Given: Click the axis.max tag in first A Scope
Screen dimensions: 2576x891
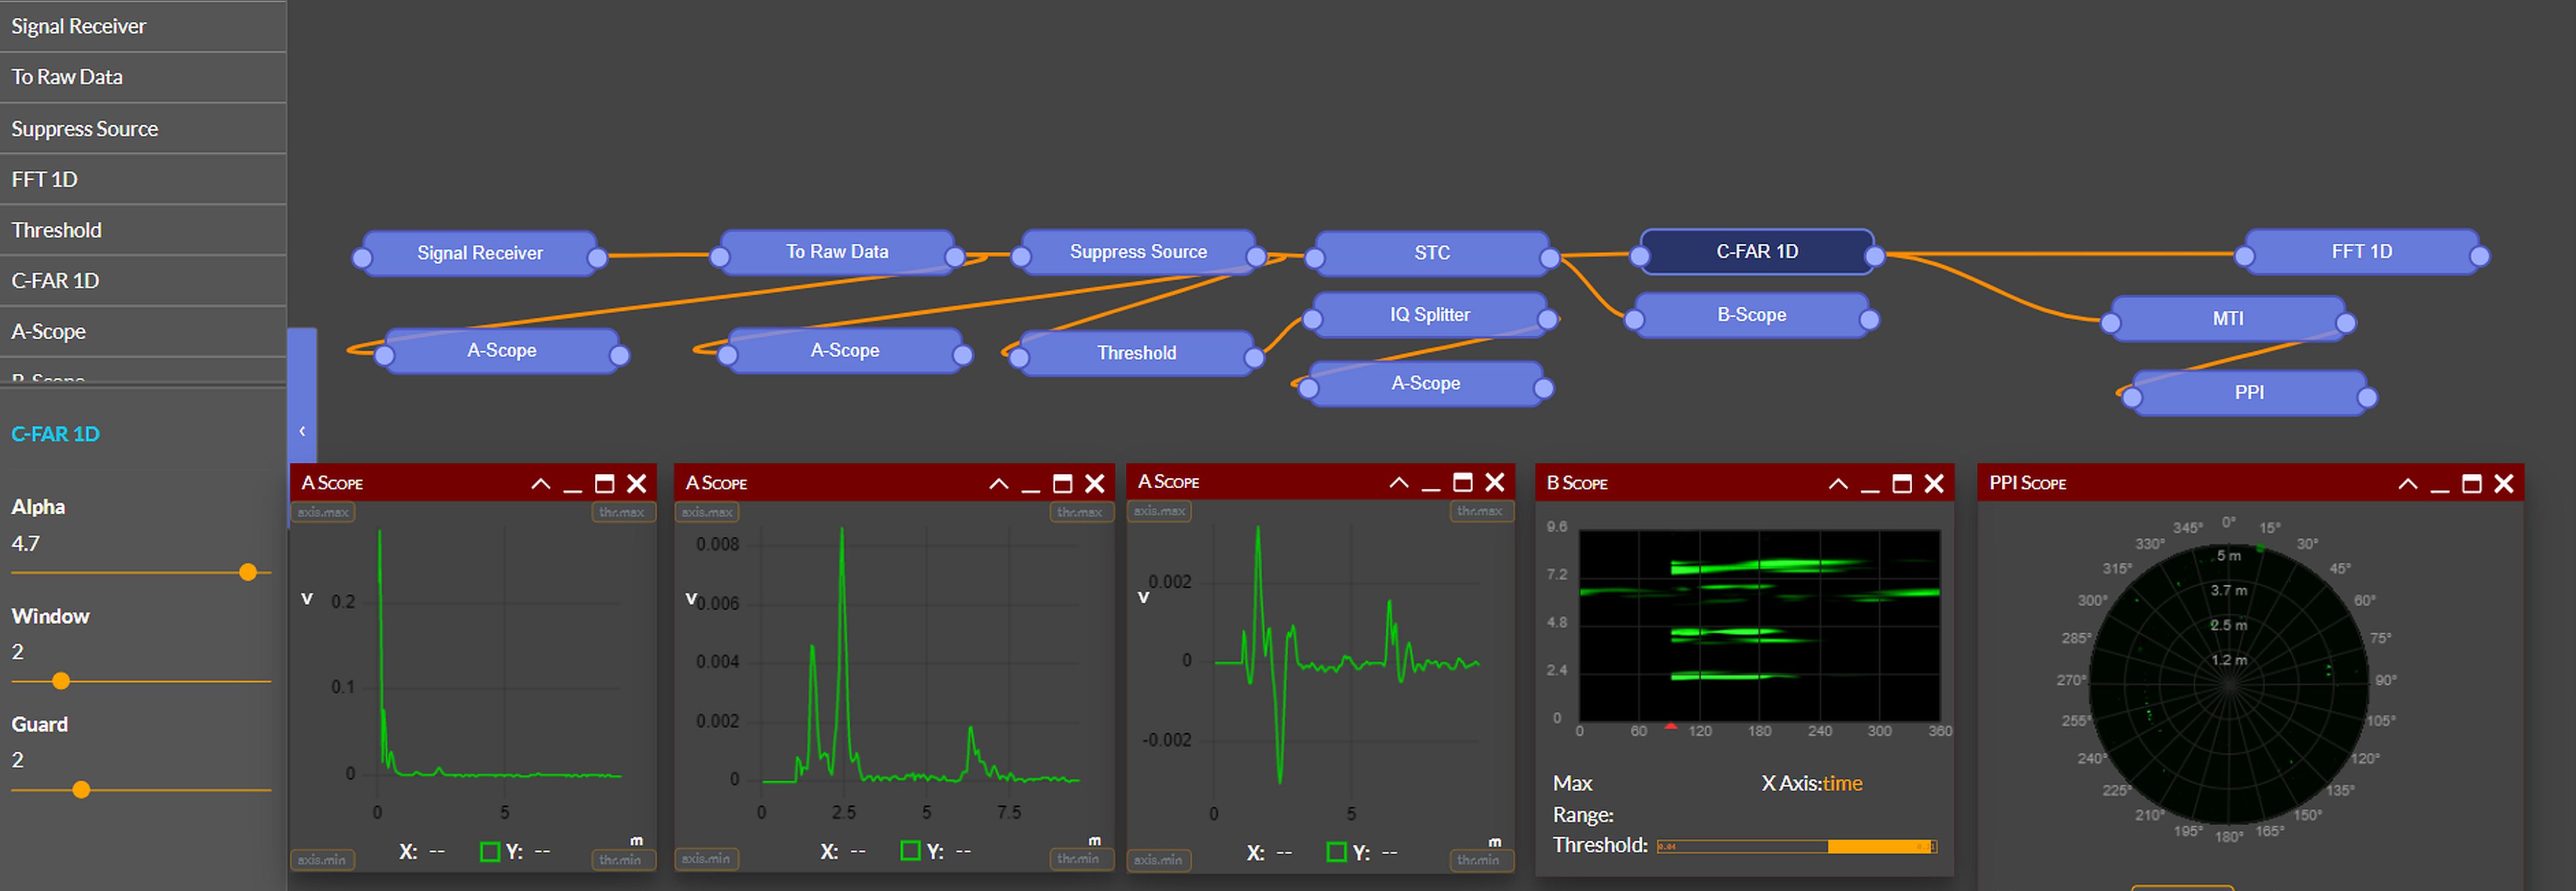Looking at the screenshot, I should pos(323,512).
